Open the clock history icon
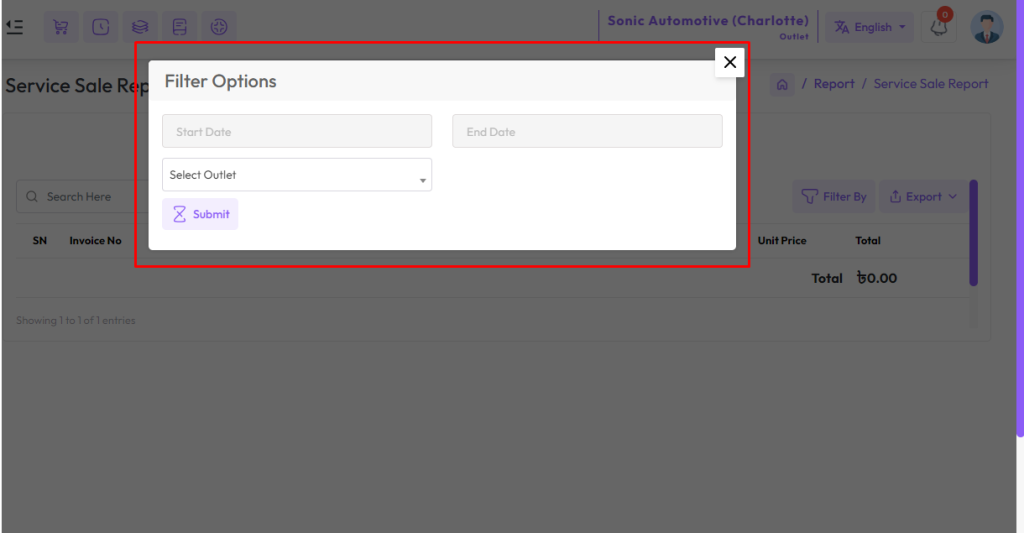The width and height of the screenshot is (1024, 533). (x=101, y=27)
